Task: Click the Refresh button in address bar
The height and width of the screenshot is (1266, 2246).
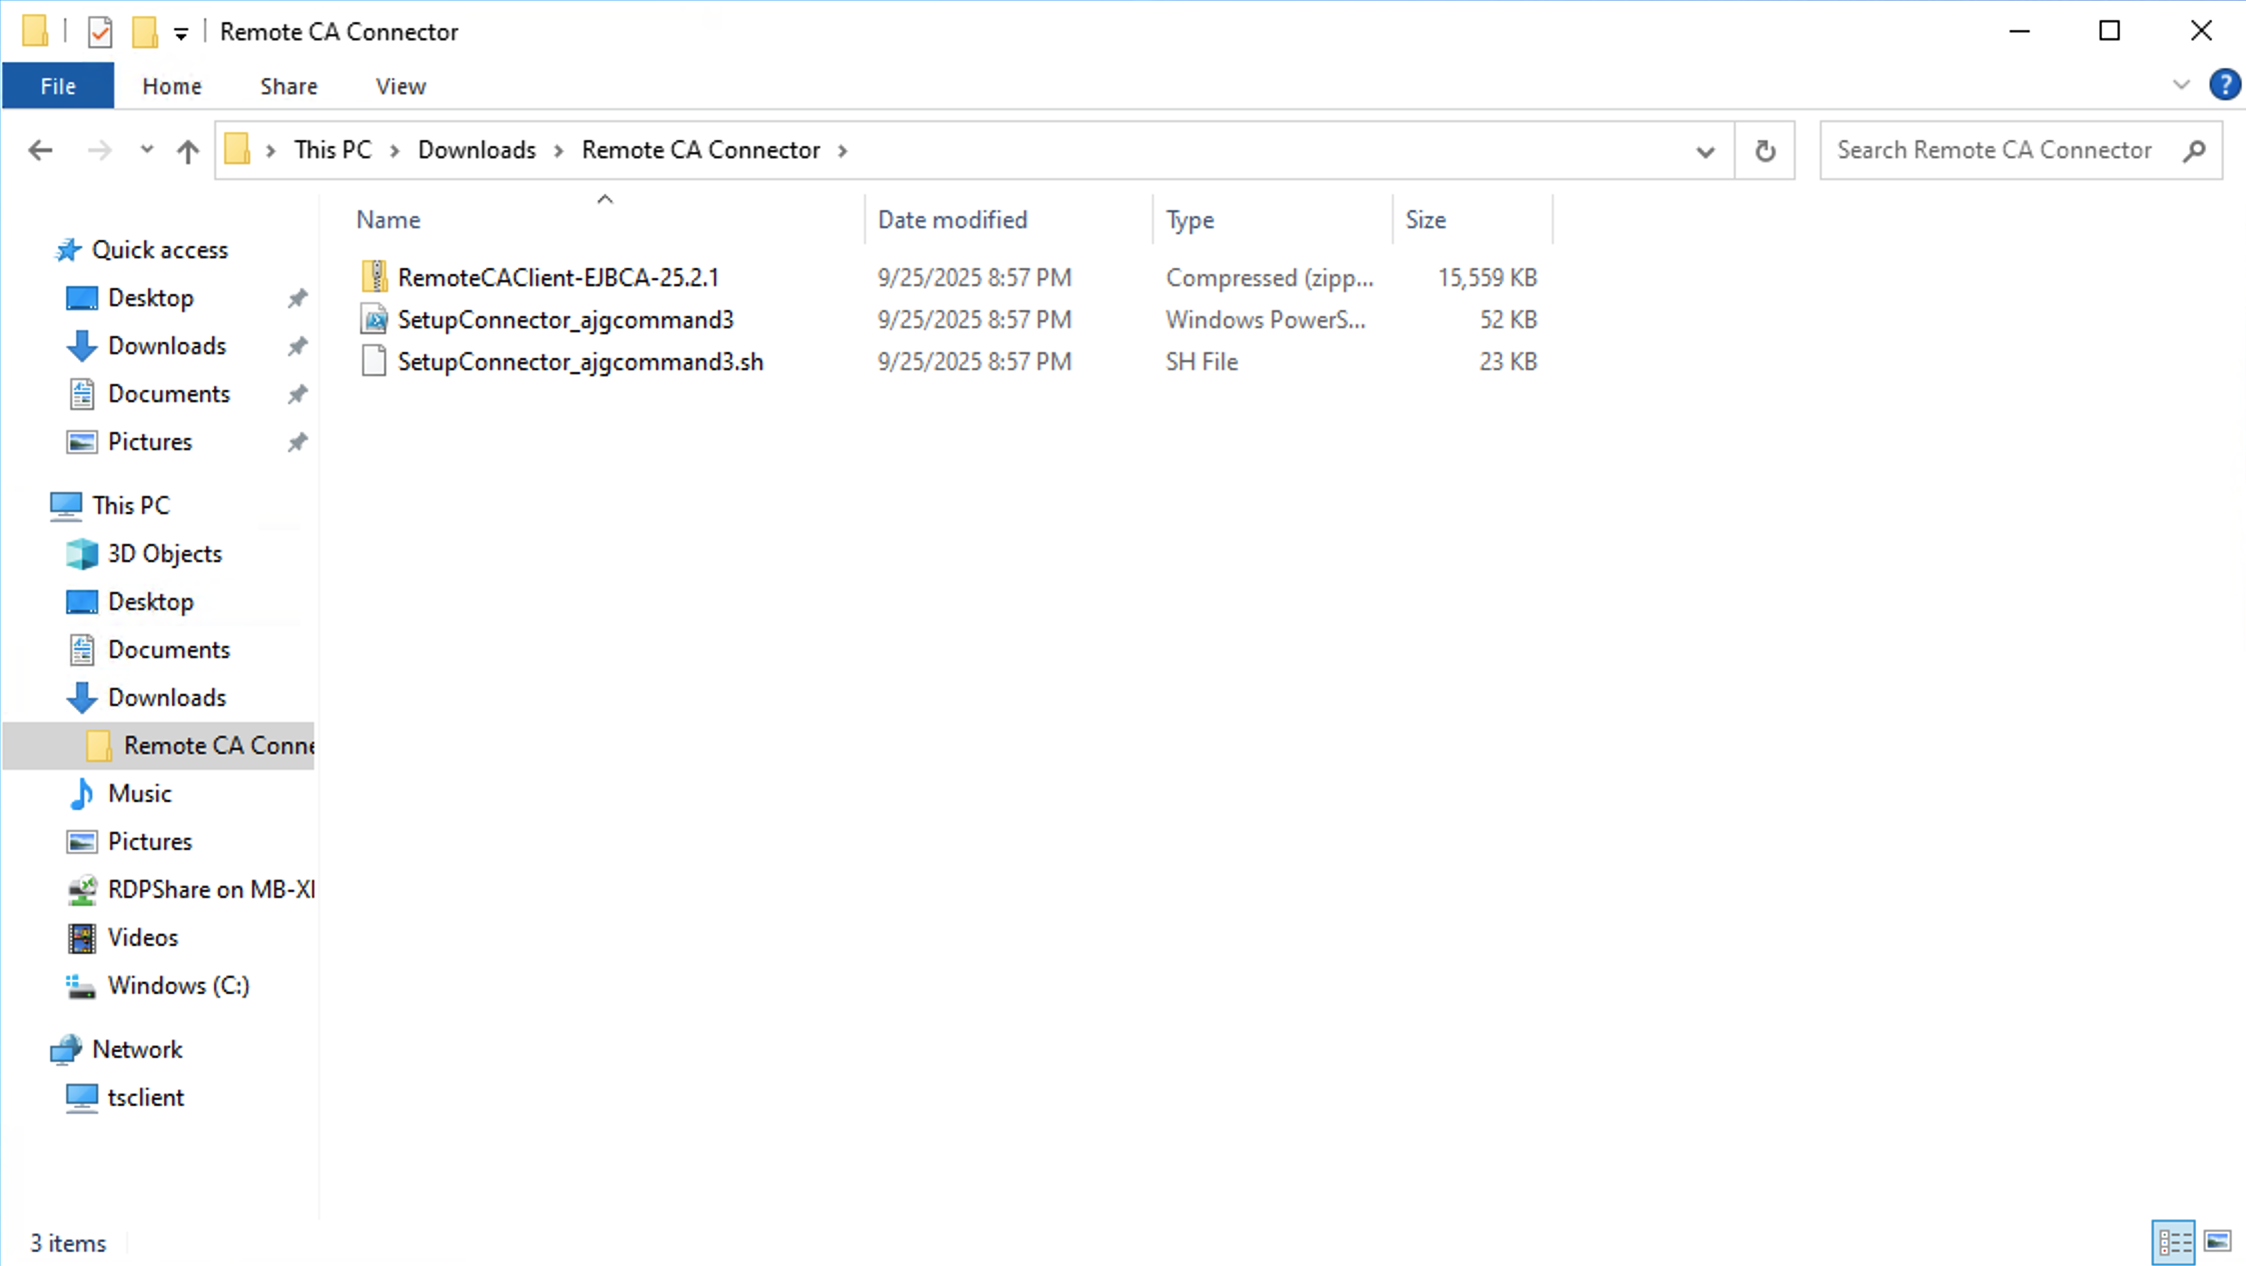Action: [x=1765, y=151]
